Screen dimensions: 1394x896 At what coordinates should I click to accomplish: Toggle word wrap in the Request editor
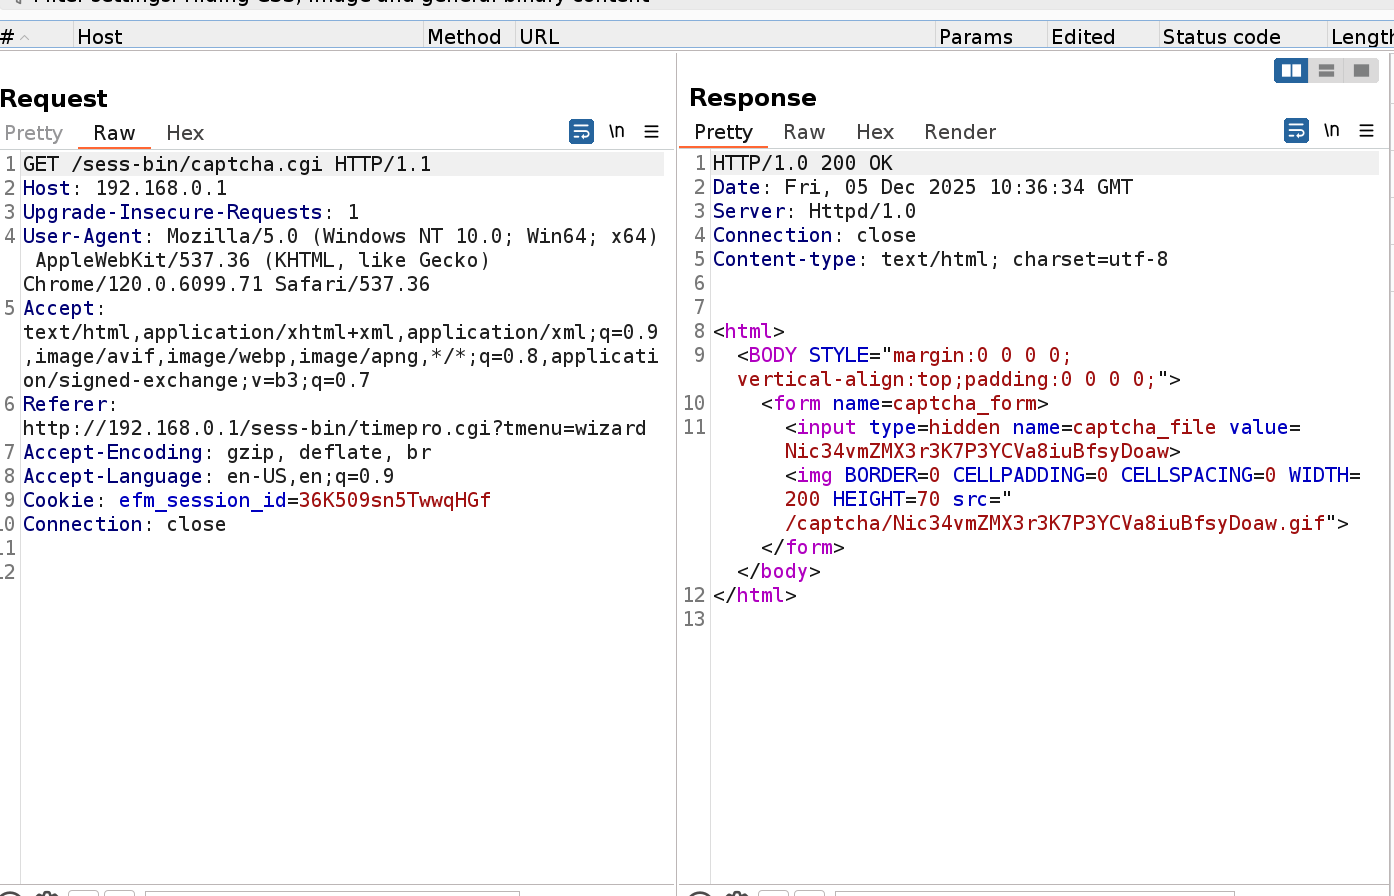tap(581, 132)
